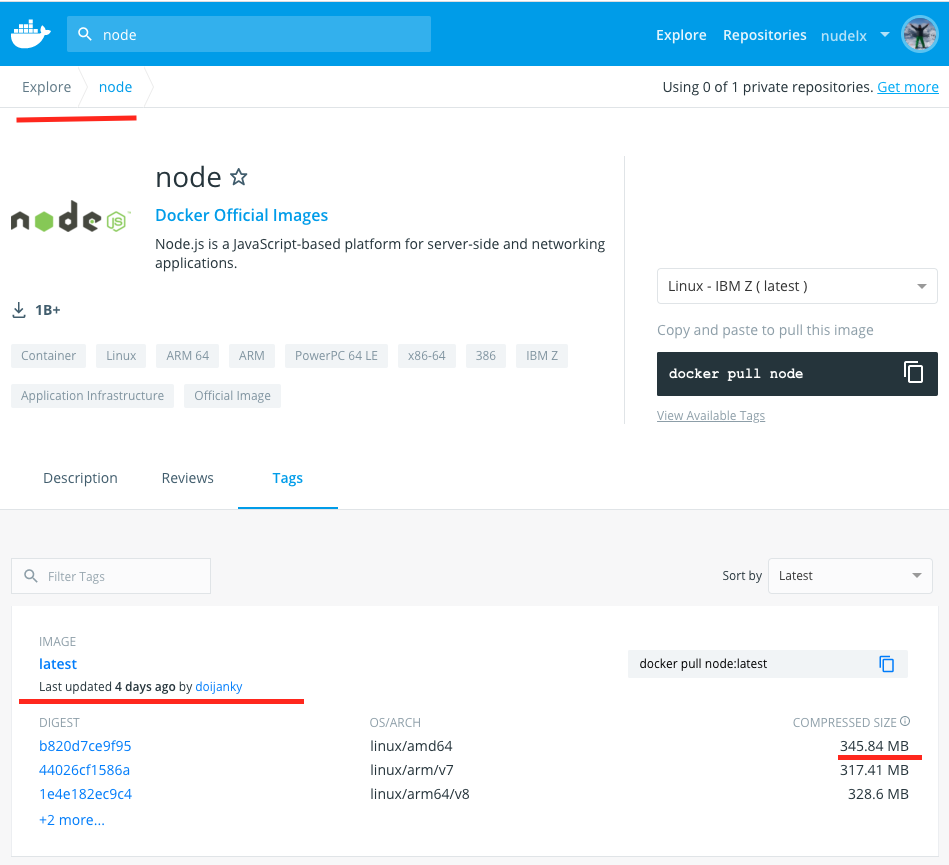Expand the +2 more digests
Image resolution: width=949 pixels, height=865 pixels.
(x=72, y=820)
